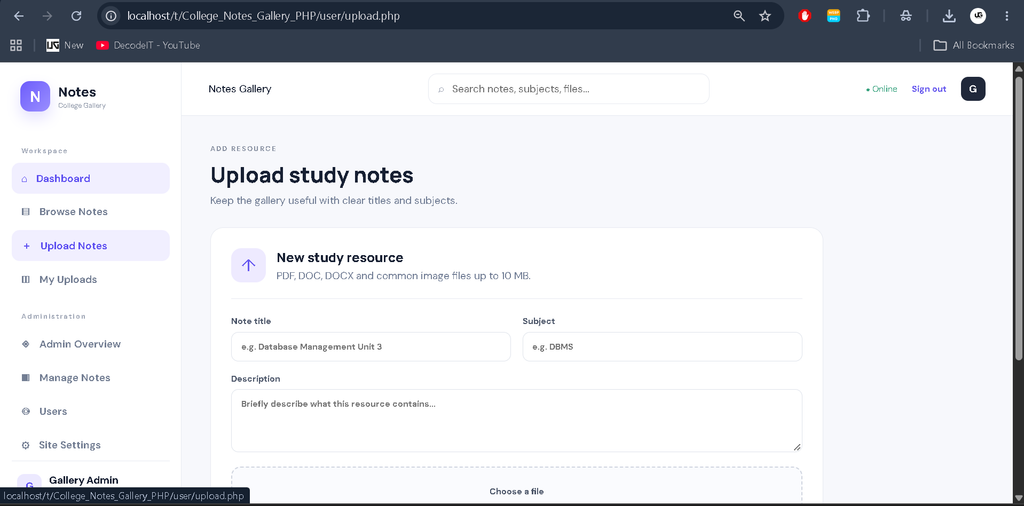Open the All Bookmarks folder
Screen dimensions: 1024x506
(x=974, y=45)
